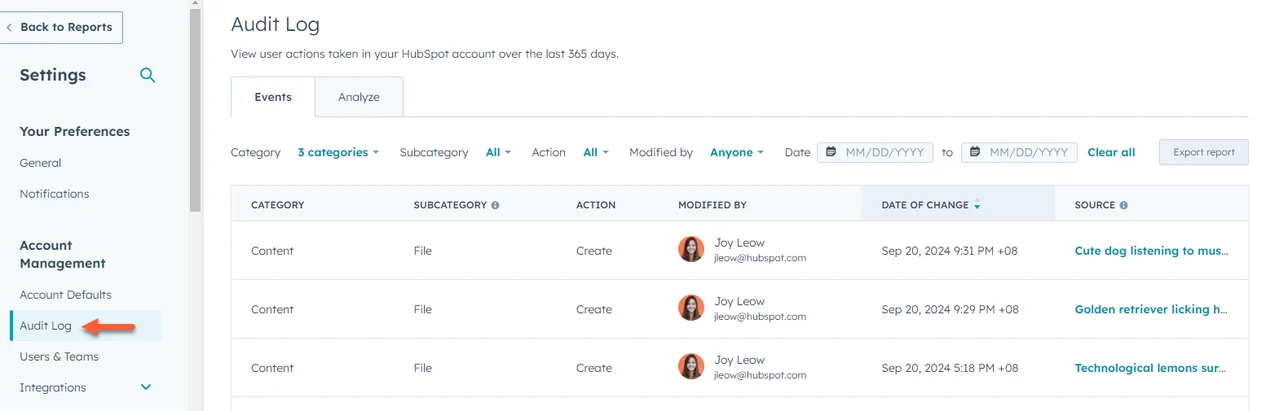Switch to the Events tab
Image resolution: width=1266 pixels, height=411 pixels.
tap(273, 97)
